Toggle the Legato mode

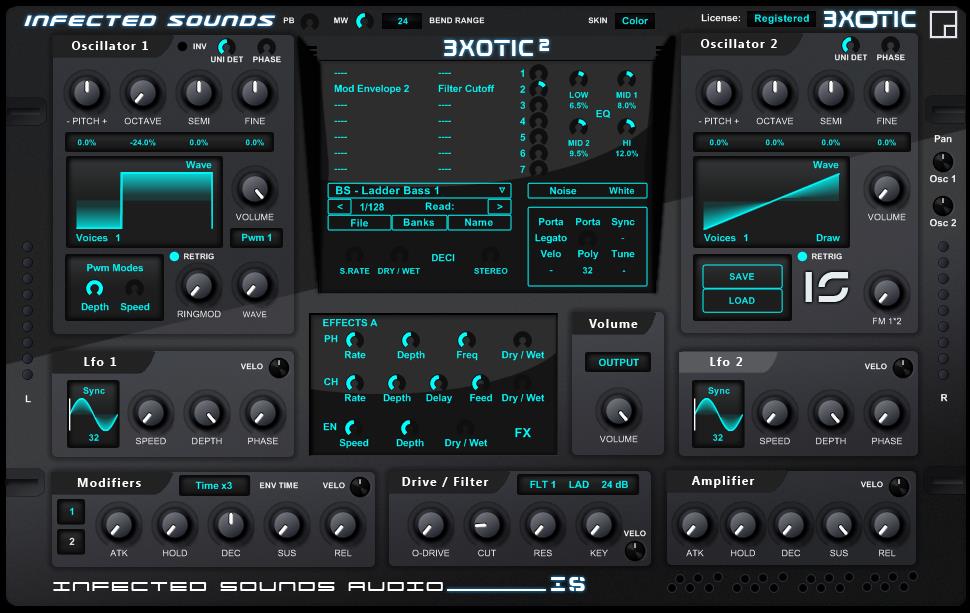coord(551,238)
